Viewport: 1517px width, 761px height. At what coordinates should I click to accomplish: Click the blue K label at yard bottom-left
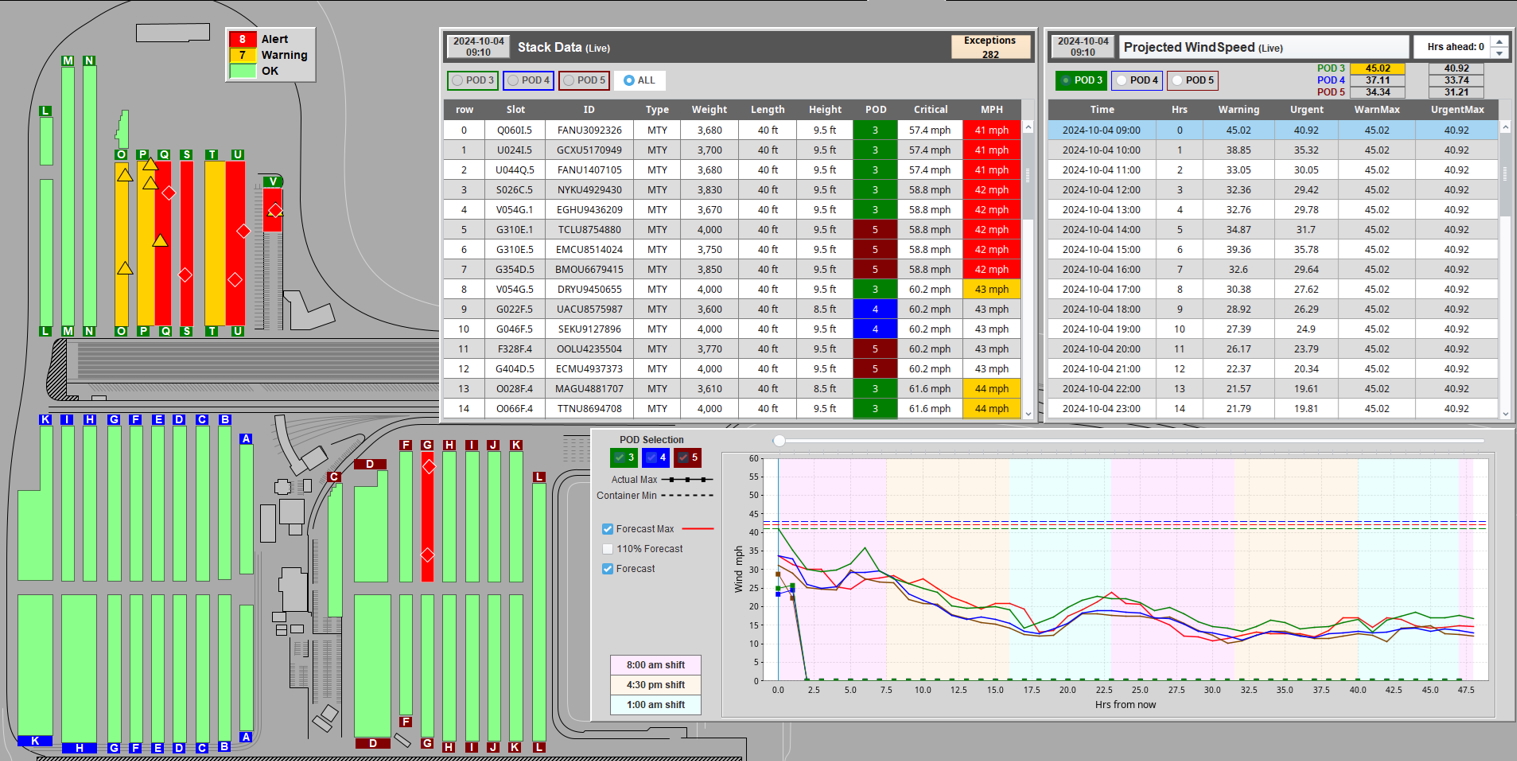[35, 741]
